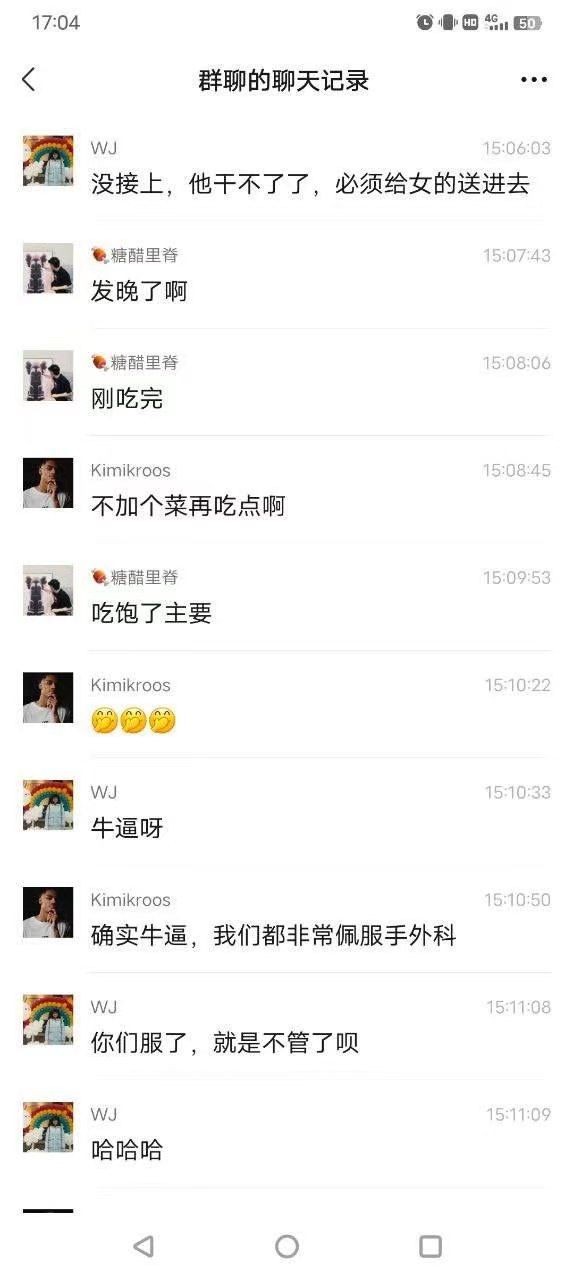Tap the battery indicator in the status bar

coord(527,22)
